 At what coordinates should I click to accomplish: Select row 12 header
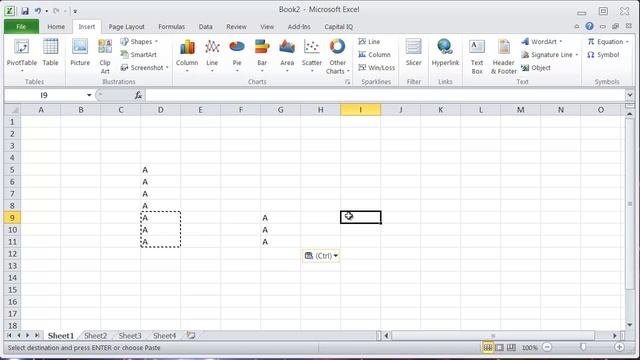pyautogui.click(x=13, y=254)
